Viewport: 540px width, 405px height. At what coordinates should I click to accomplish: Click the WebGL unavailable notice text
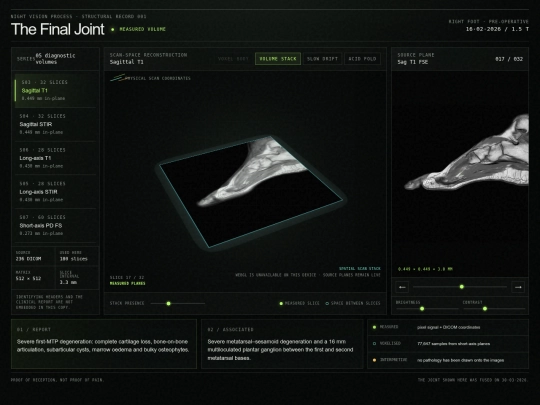(308, 275)
